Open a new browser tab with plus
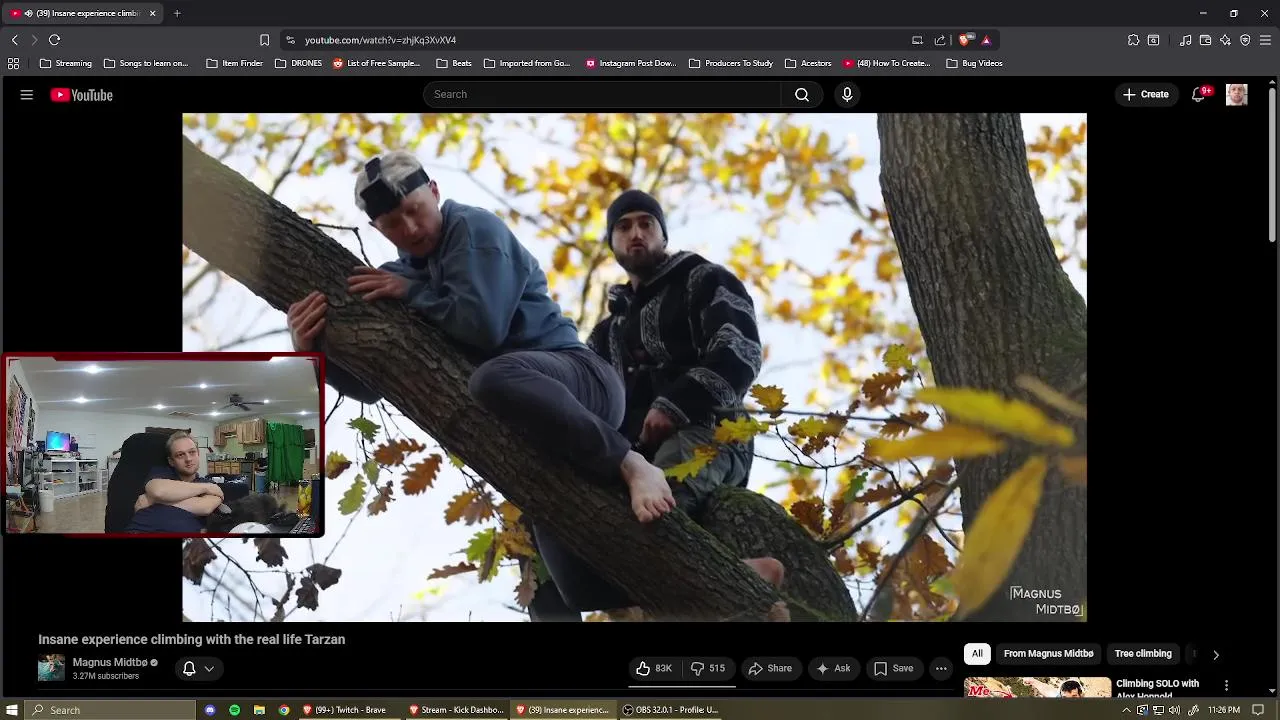 [177, 13]
